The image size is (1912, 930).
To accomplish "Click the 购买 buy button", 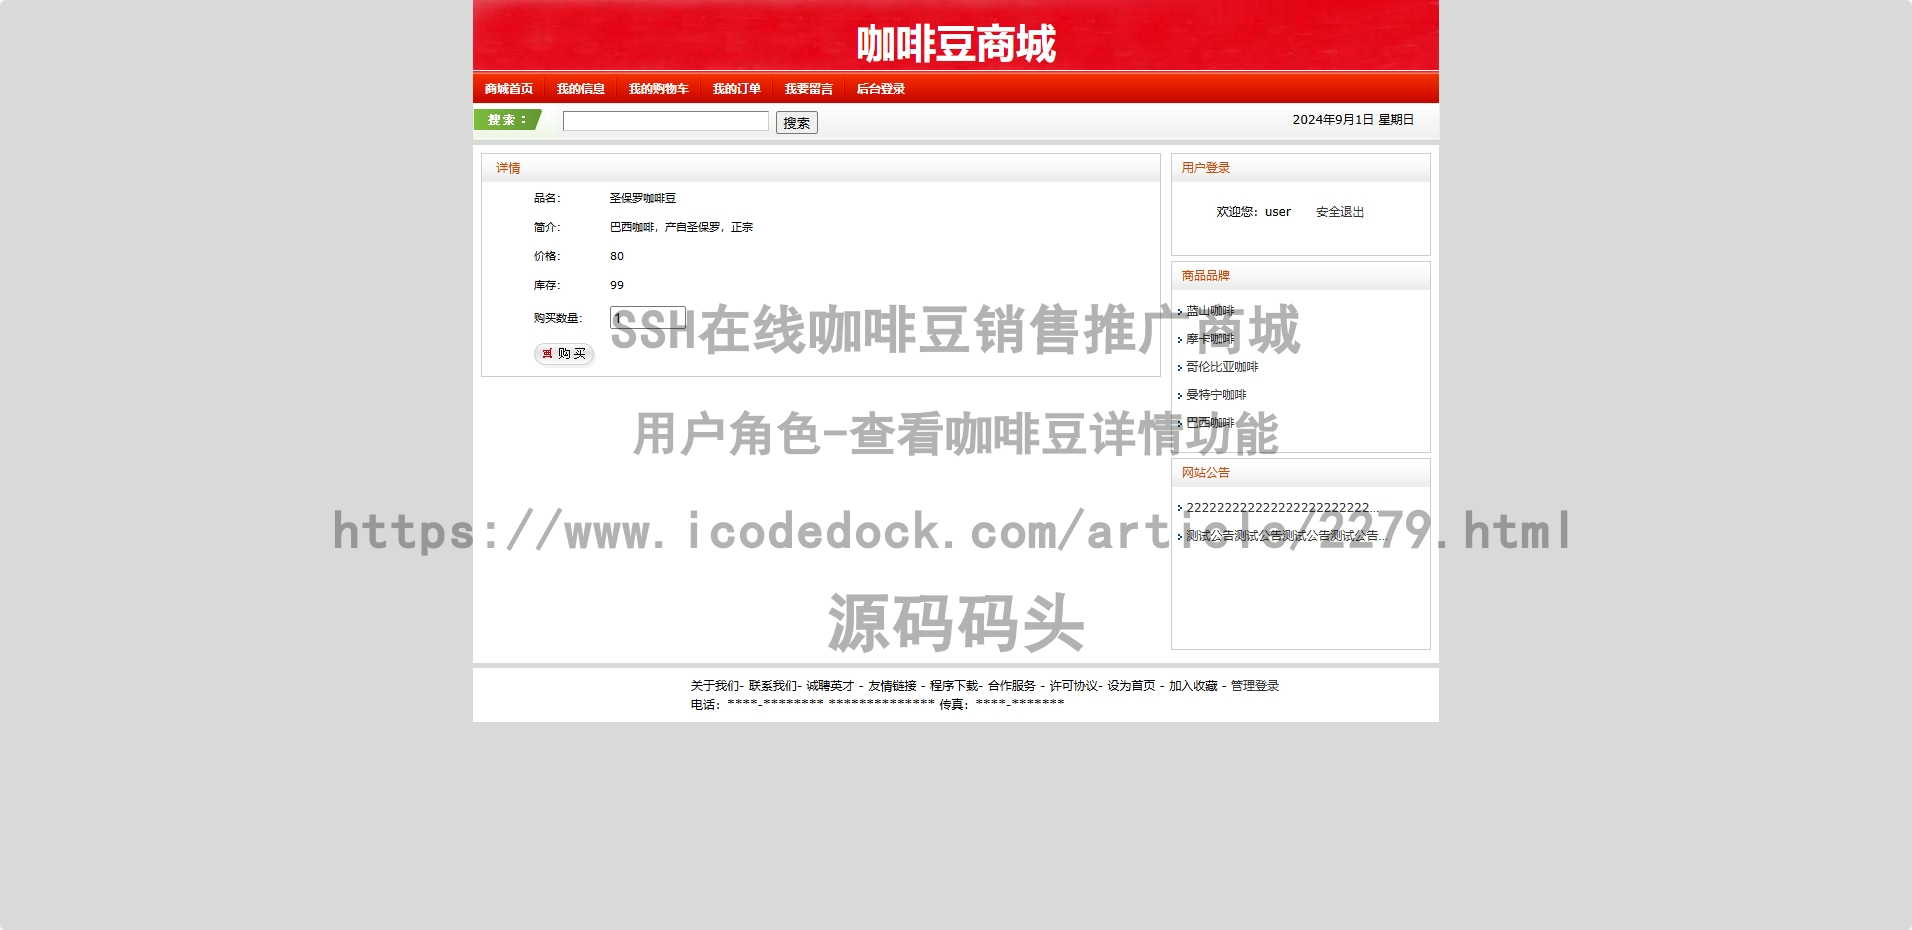I will pyautogui.click(x=564, y=354).
